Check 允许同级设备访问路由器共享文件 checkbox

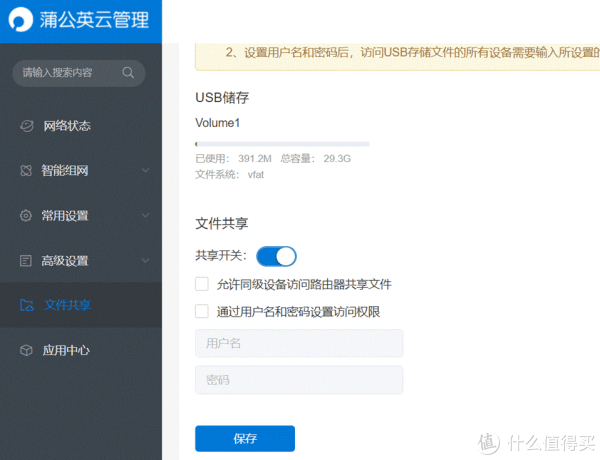(202, 284)
